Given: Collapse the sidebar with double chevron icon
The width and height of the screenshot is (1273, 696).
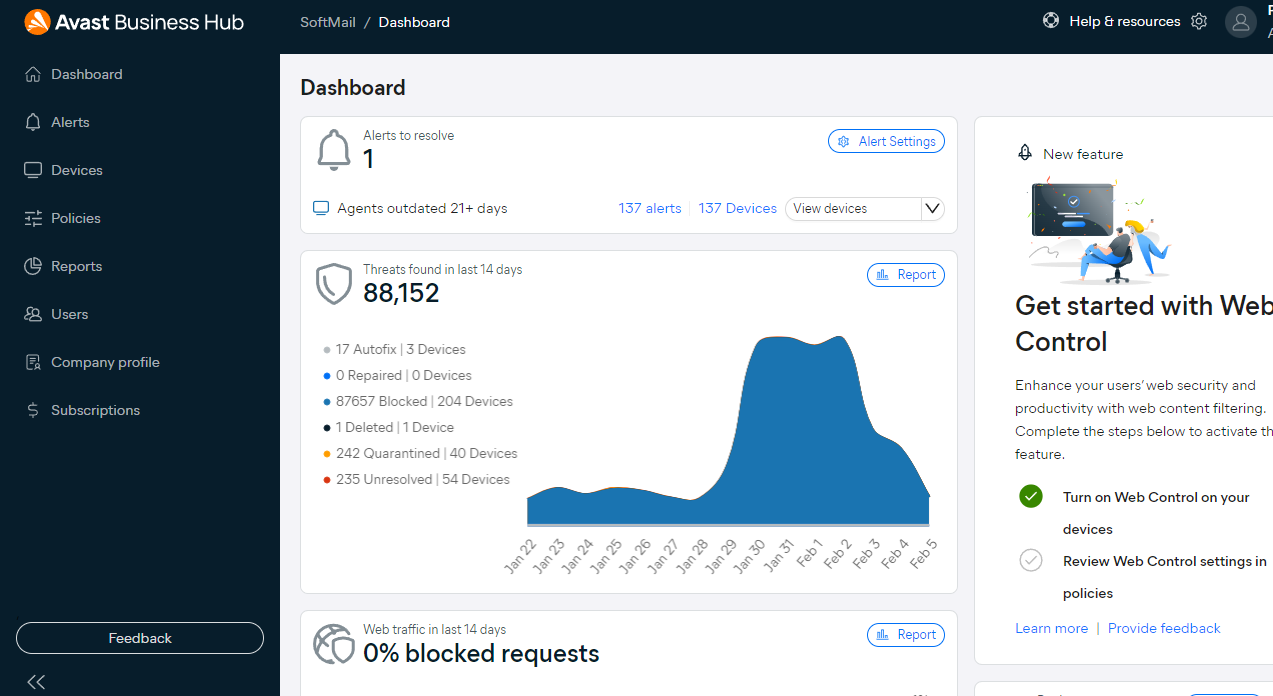Looking at the screenshot, I should coord(36,682).
